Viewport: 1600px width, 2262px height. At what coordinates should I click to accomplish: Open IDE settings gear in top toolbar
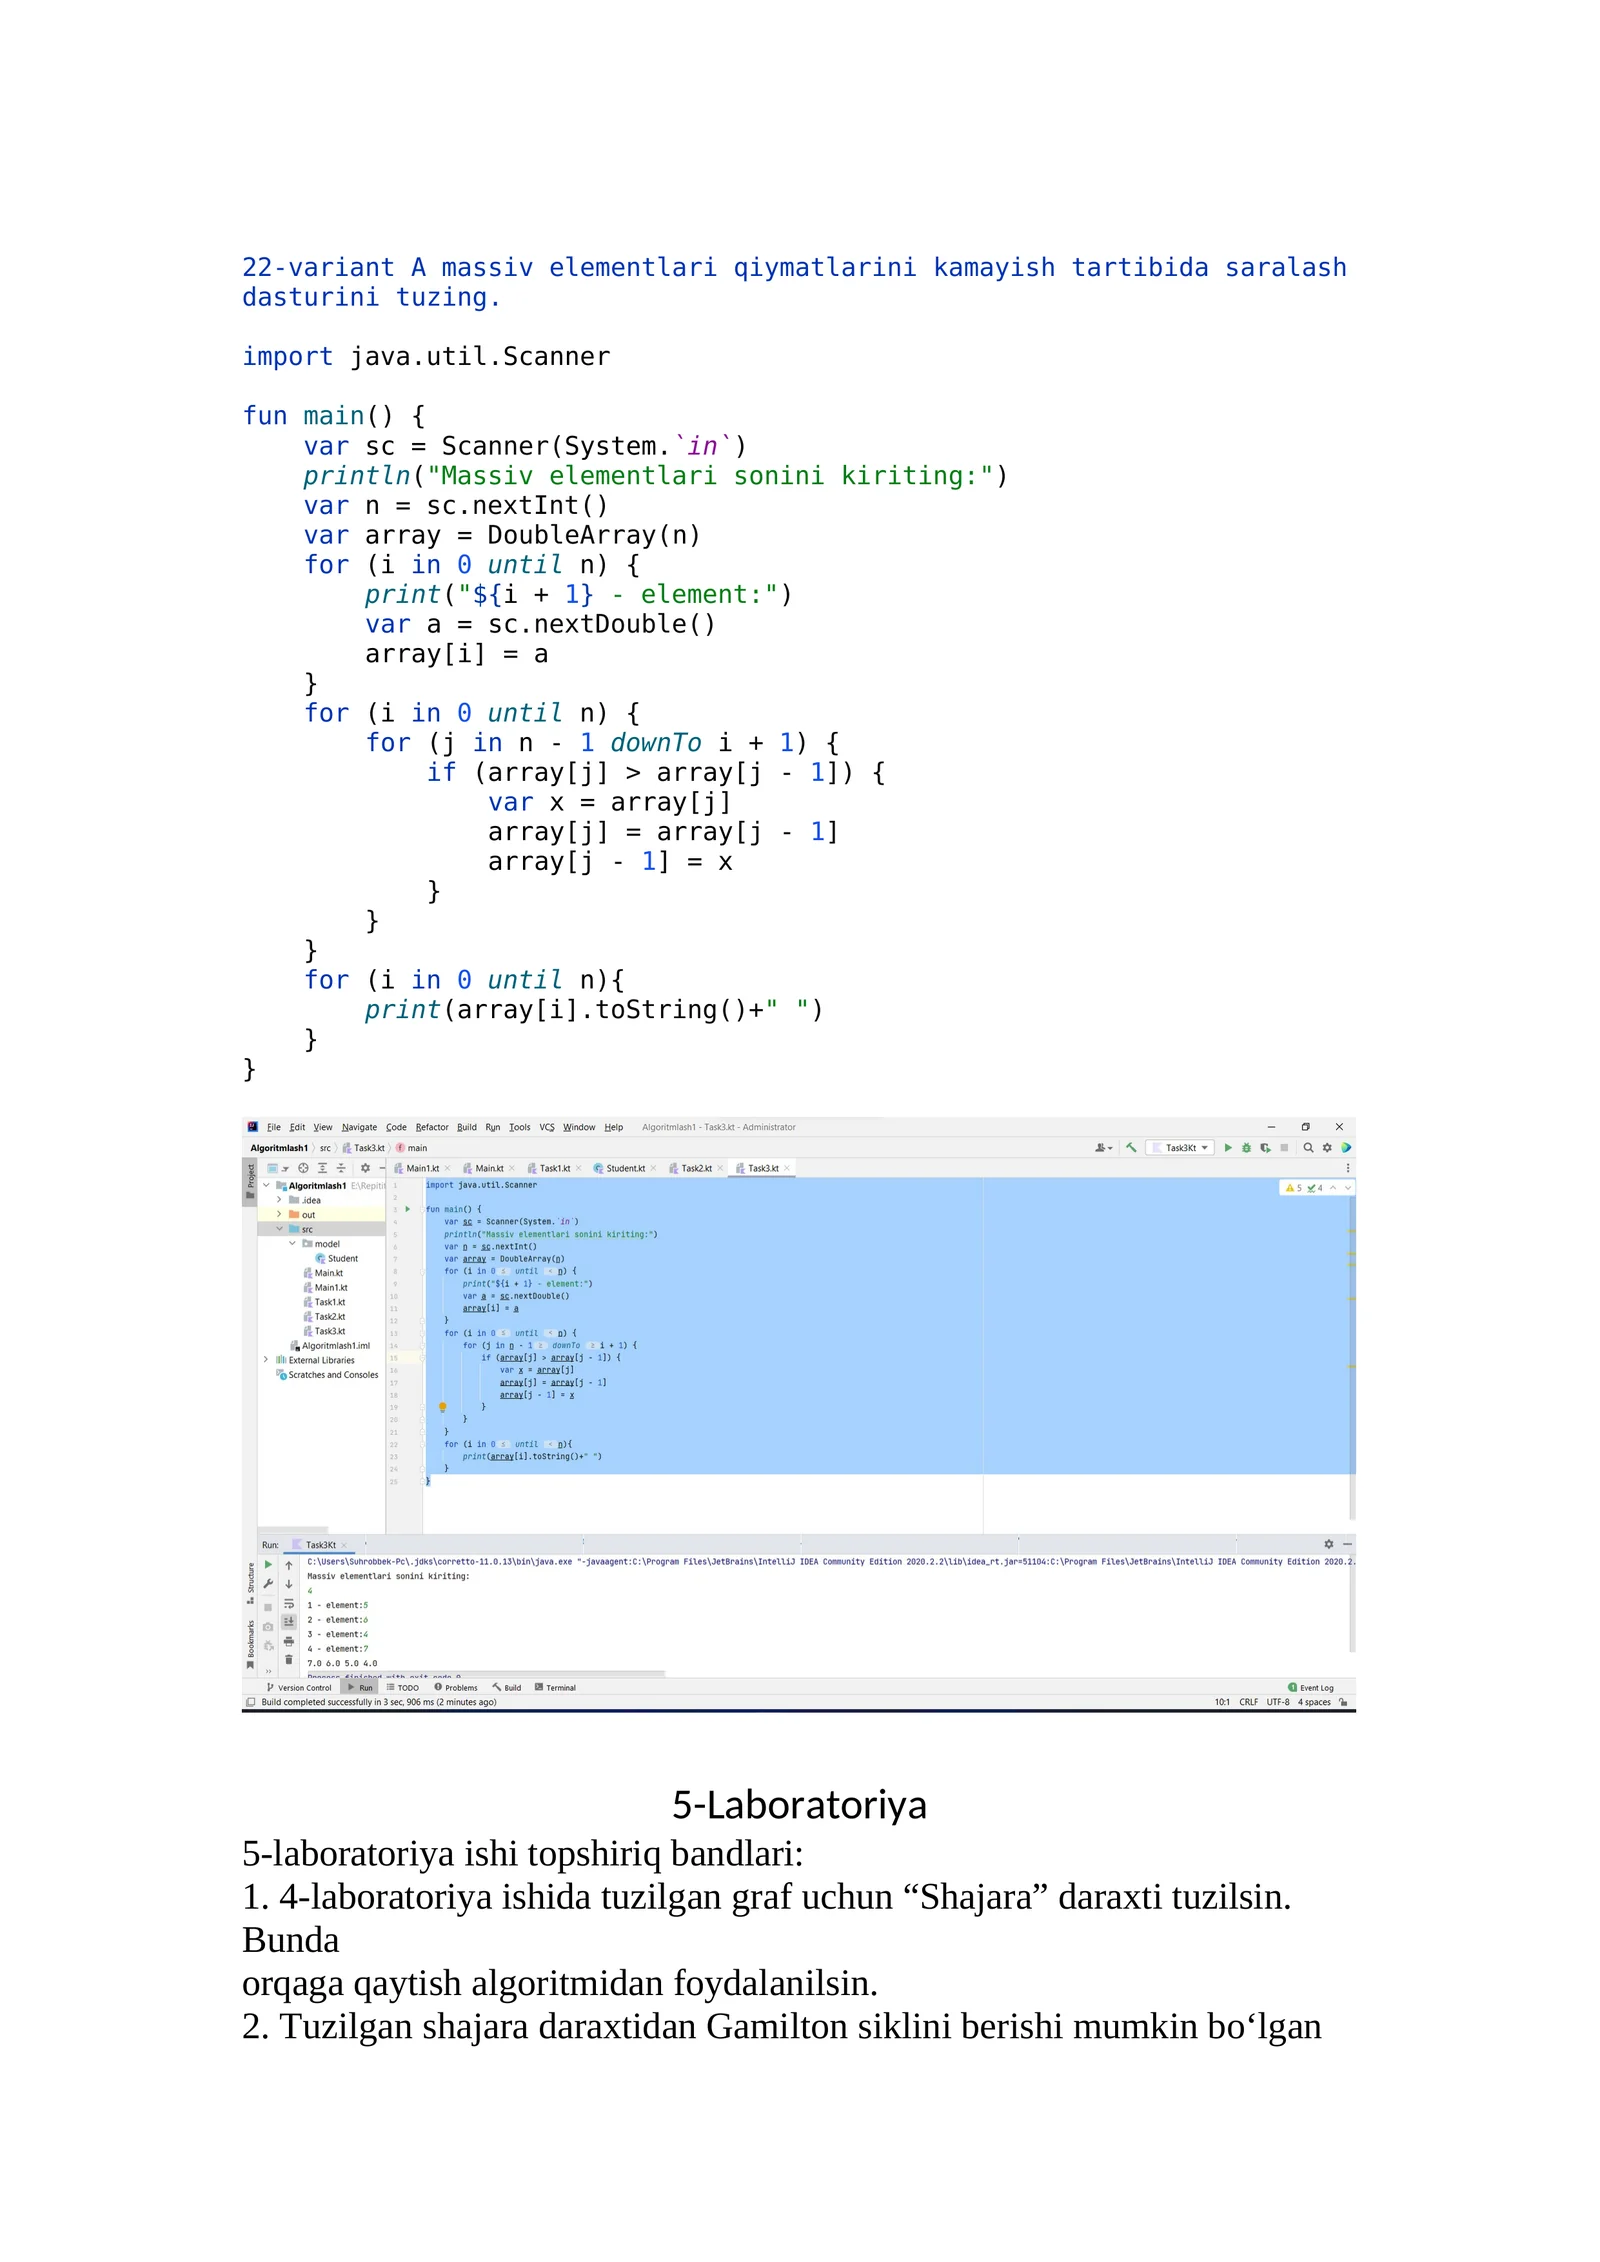point(1327,1148)
